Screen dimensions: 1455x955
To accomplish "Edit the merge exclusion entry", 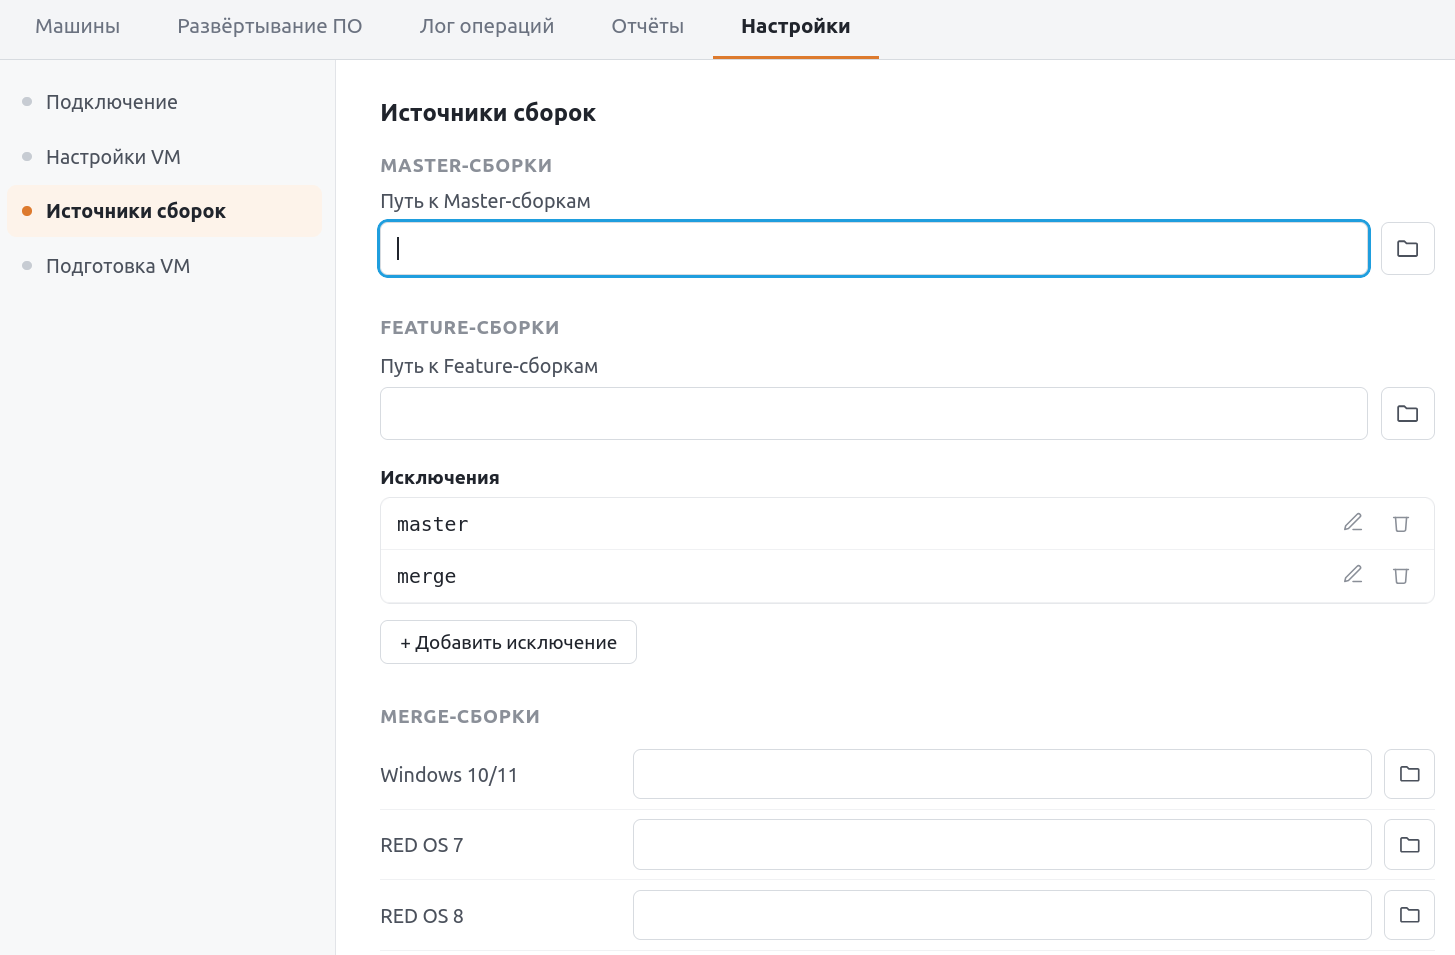I will coord(1353,575).
